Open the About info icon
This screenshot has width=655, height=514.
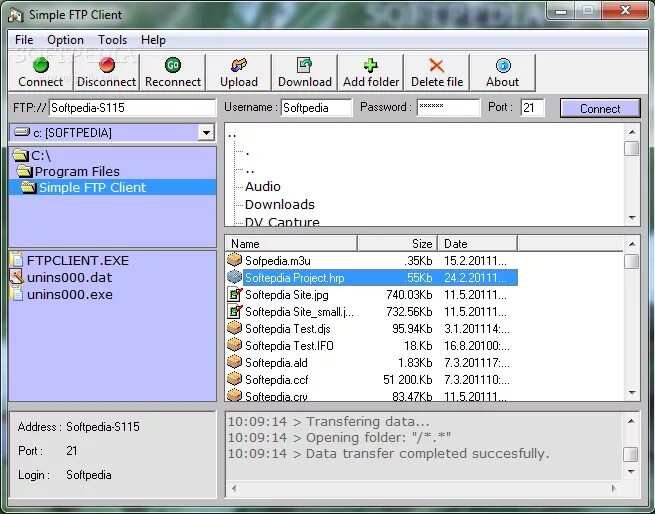(503, 65)
